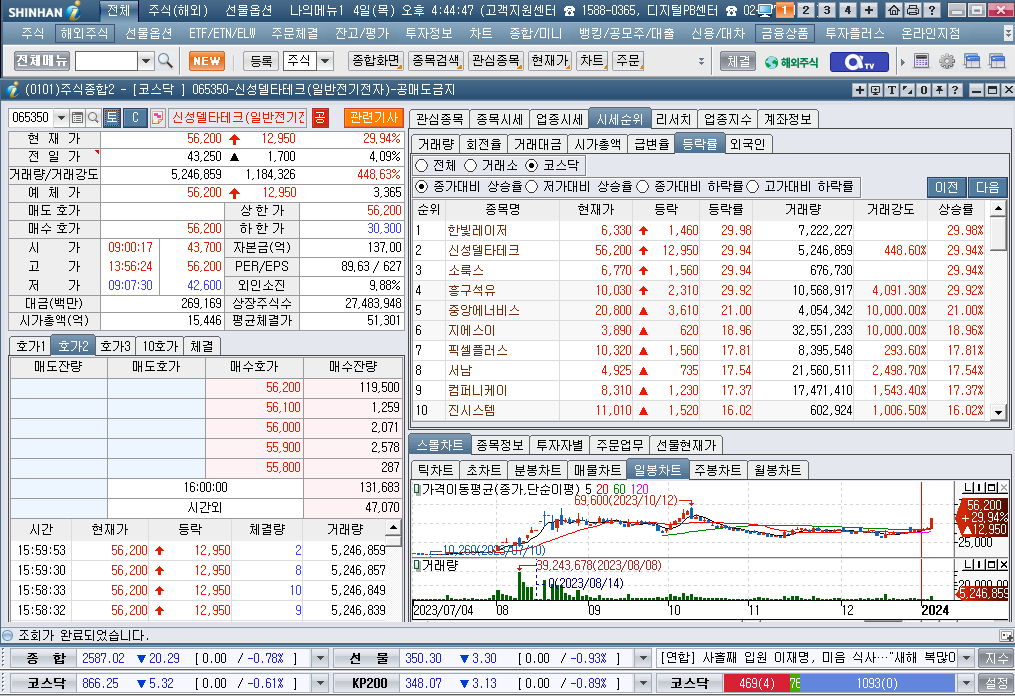The width and height of the screenshot is (1015, 696).
Task: Expand the 코스닥 index dropdown in bottom-left bar
Action: 320,682
